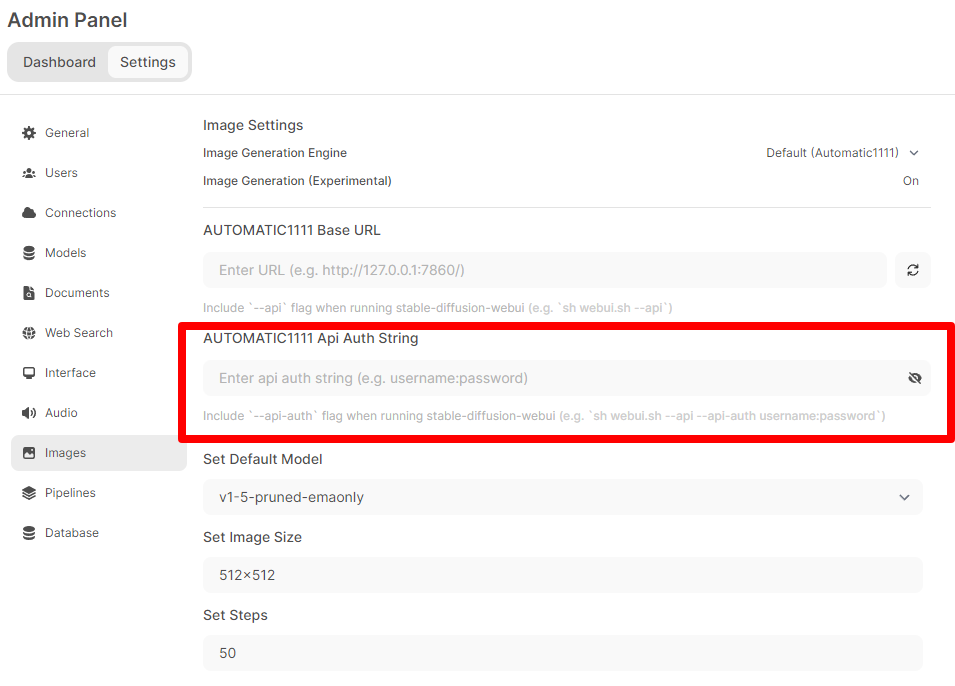955x686 pixels.
Task: Open the Interface settings section
Action: tap(99, 373)
